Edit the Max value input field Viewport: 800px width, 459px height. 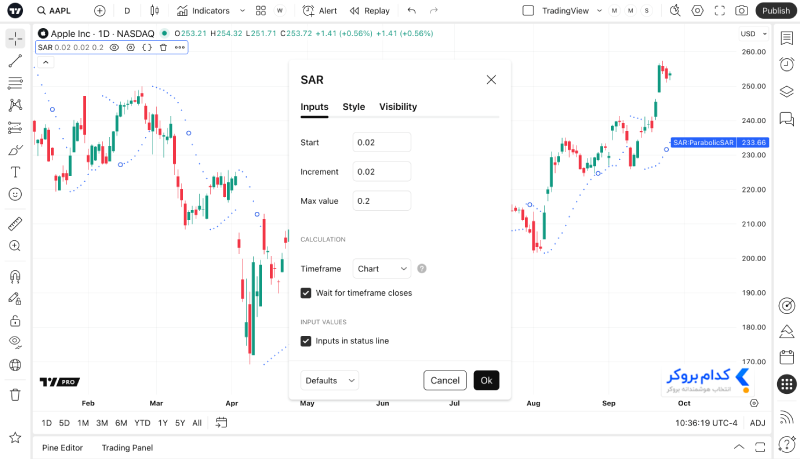click(x=382, y=201)
